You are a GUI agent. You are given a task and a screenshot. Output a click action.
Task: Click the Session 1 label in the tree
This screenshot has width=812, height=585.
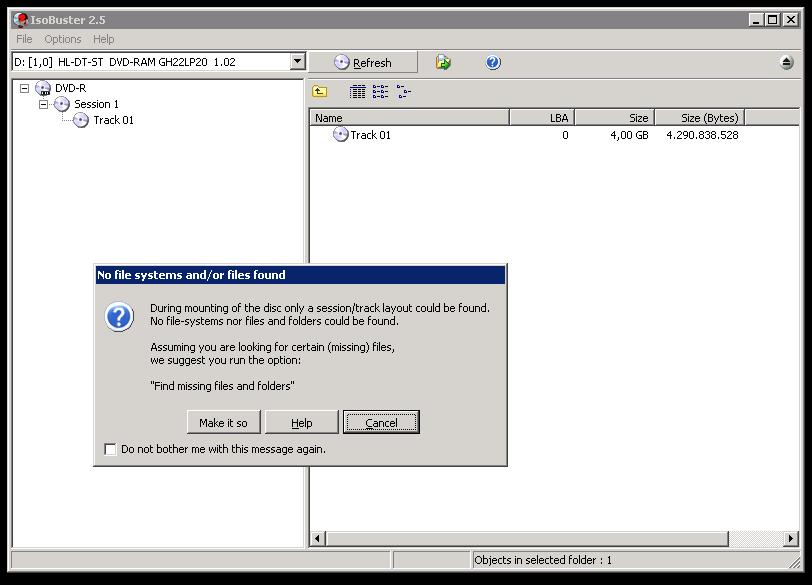coord(96,104)
